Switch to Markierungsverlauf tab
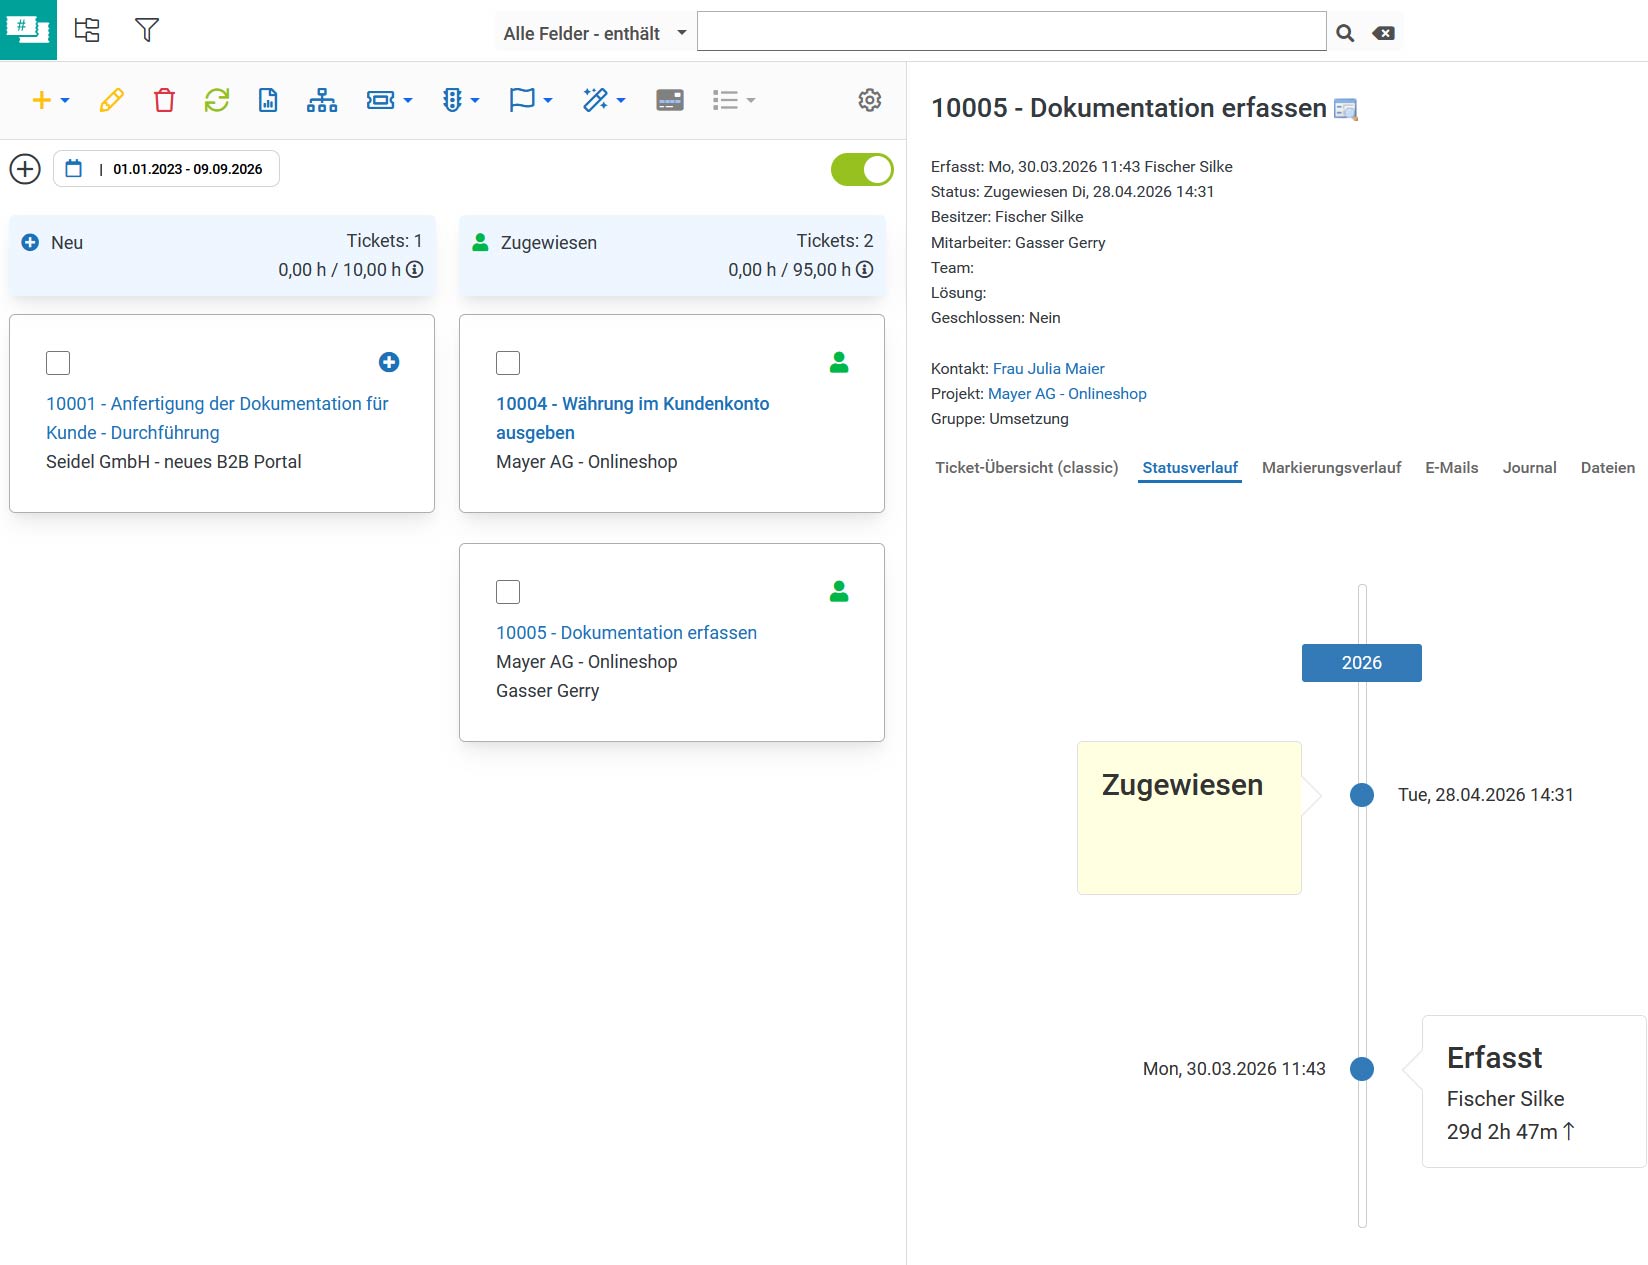This screenshot has height=1265, width=1648. pyautogui.click(x=1331, y=468)
